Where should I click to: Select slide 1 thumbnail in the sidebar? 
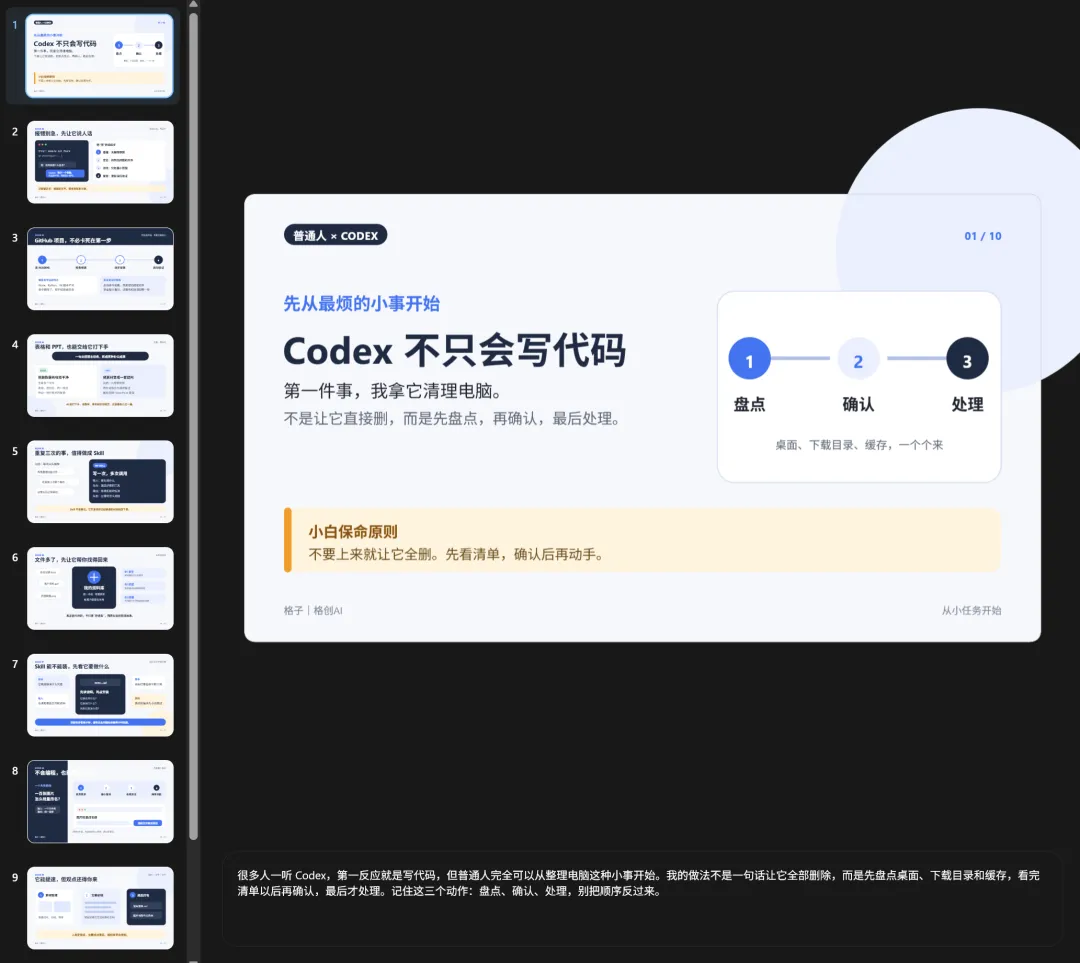[100, 56]
